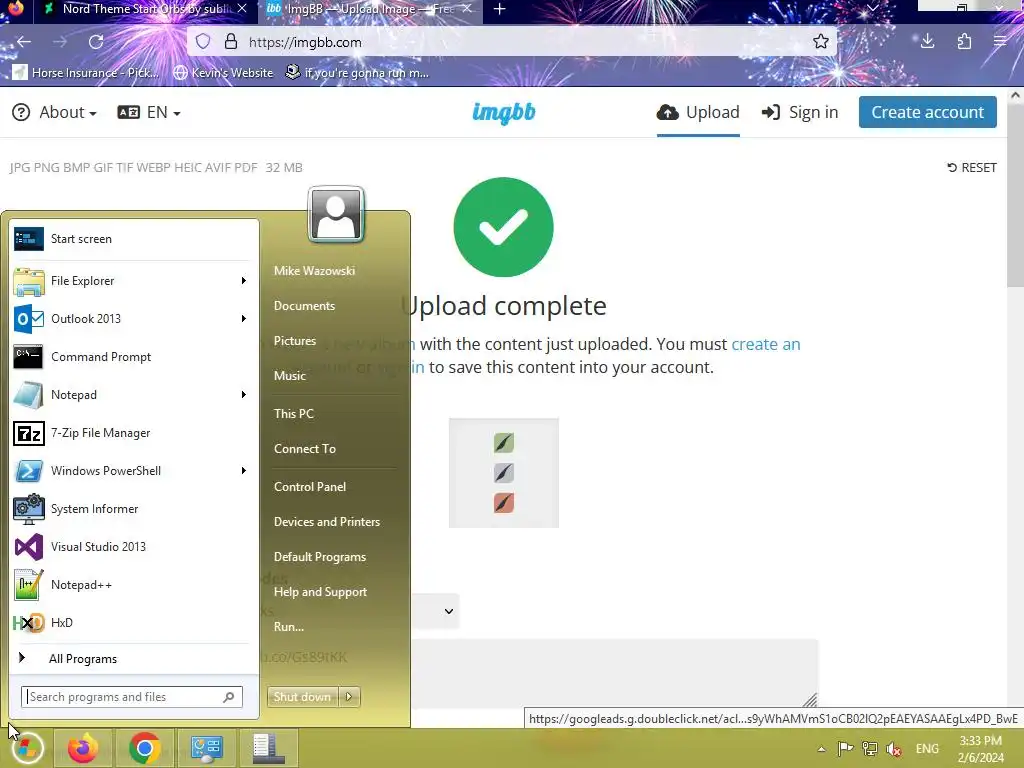Open Kevin's Website bookmark

pos(223,72)
